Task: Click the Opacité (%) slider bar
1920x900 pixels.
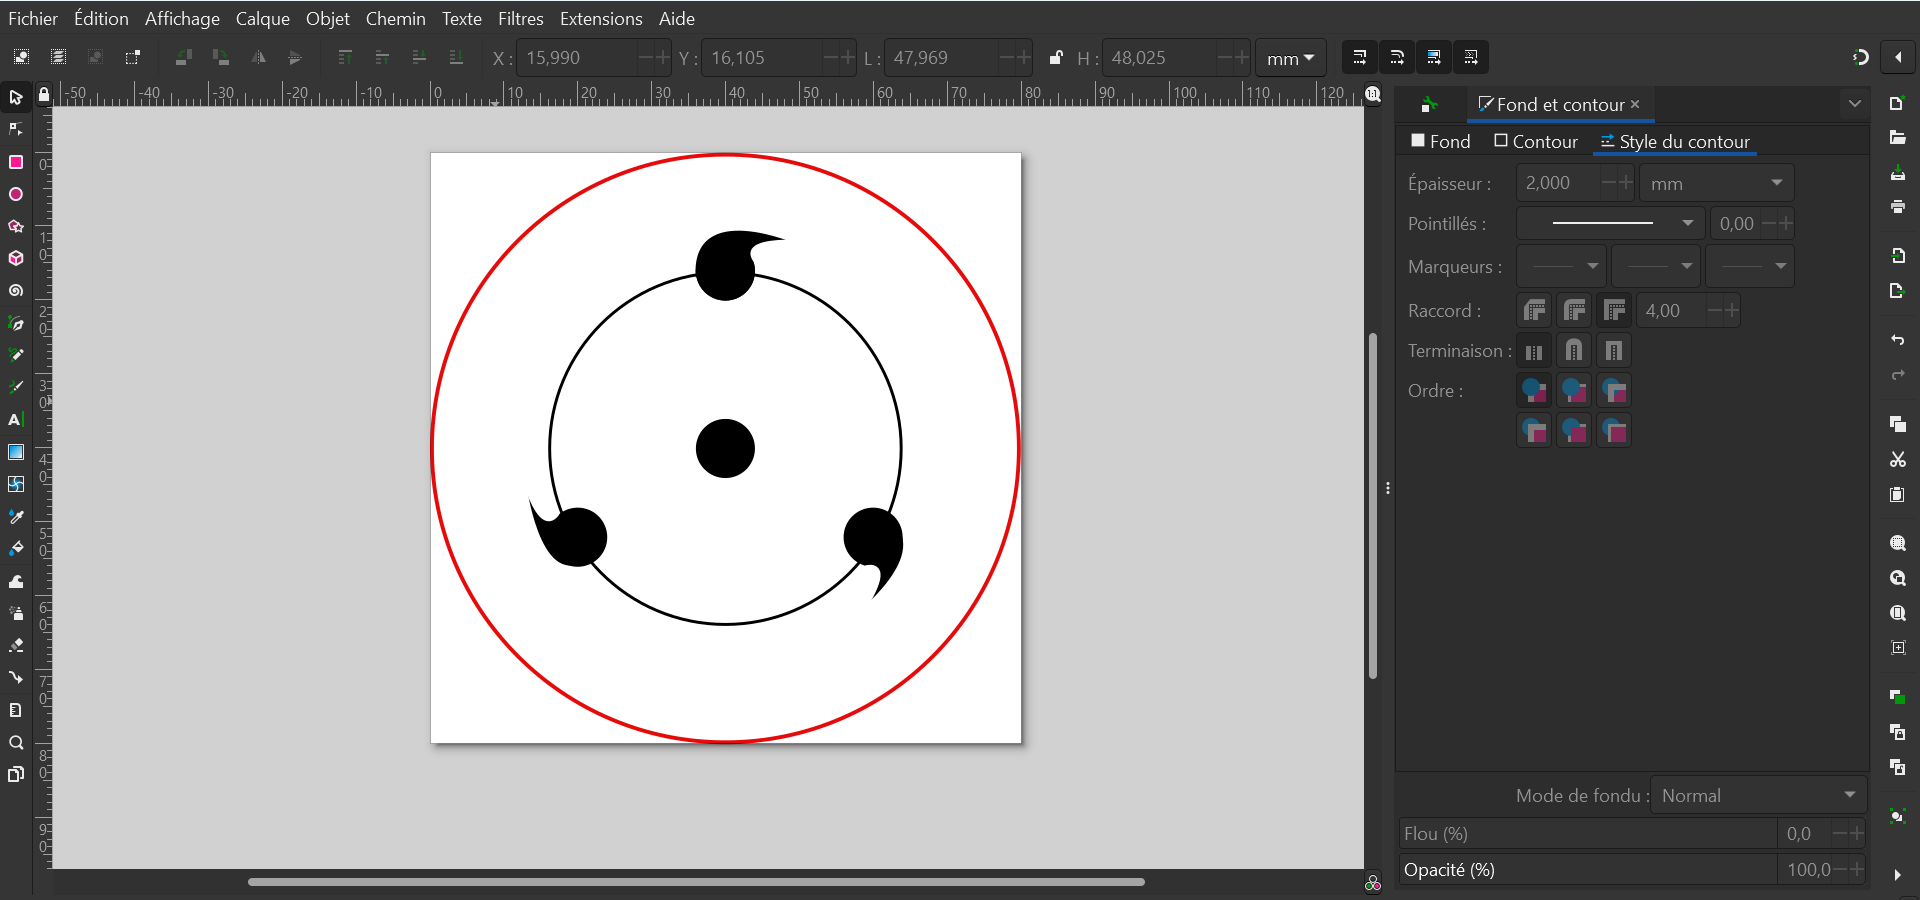Action: point(1587,869)
